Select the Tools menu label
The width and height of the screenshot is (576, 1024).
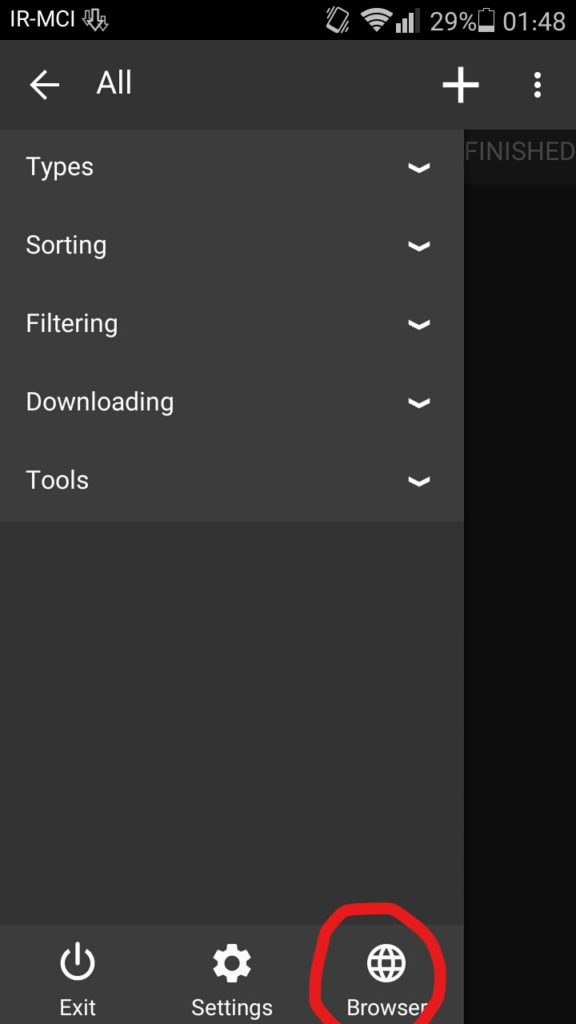click(x=57, y=480)
